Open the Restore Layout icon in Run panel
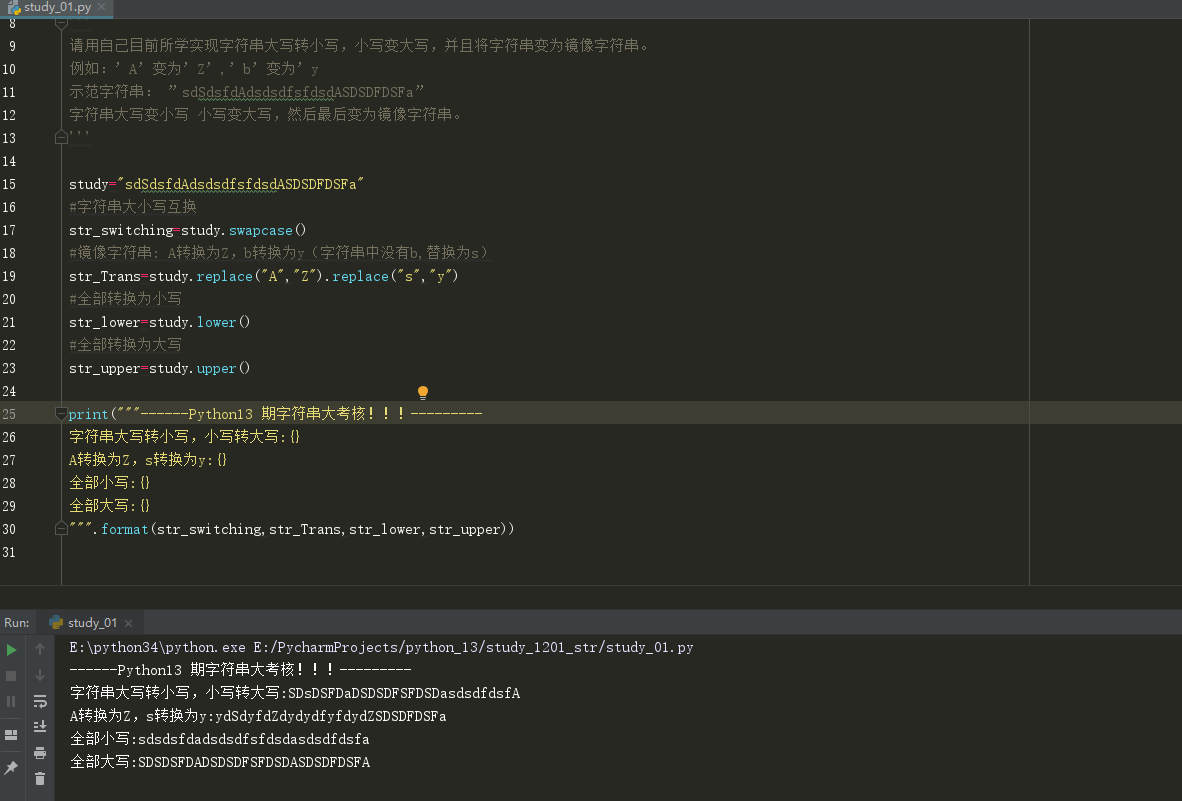 tap(11, 735)
